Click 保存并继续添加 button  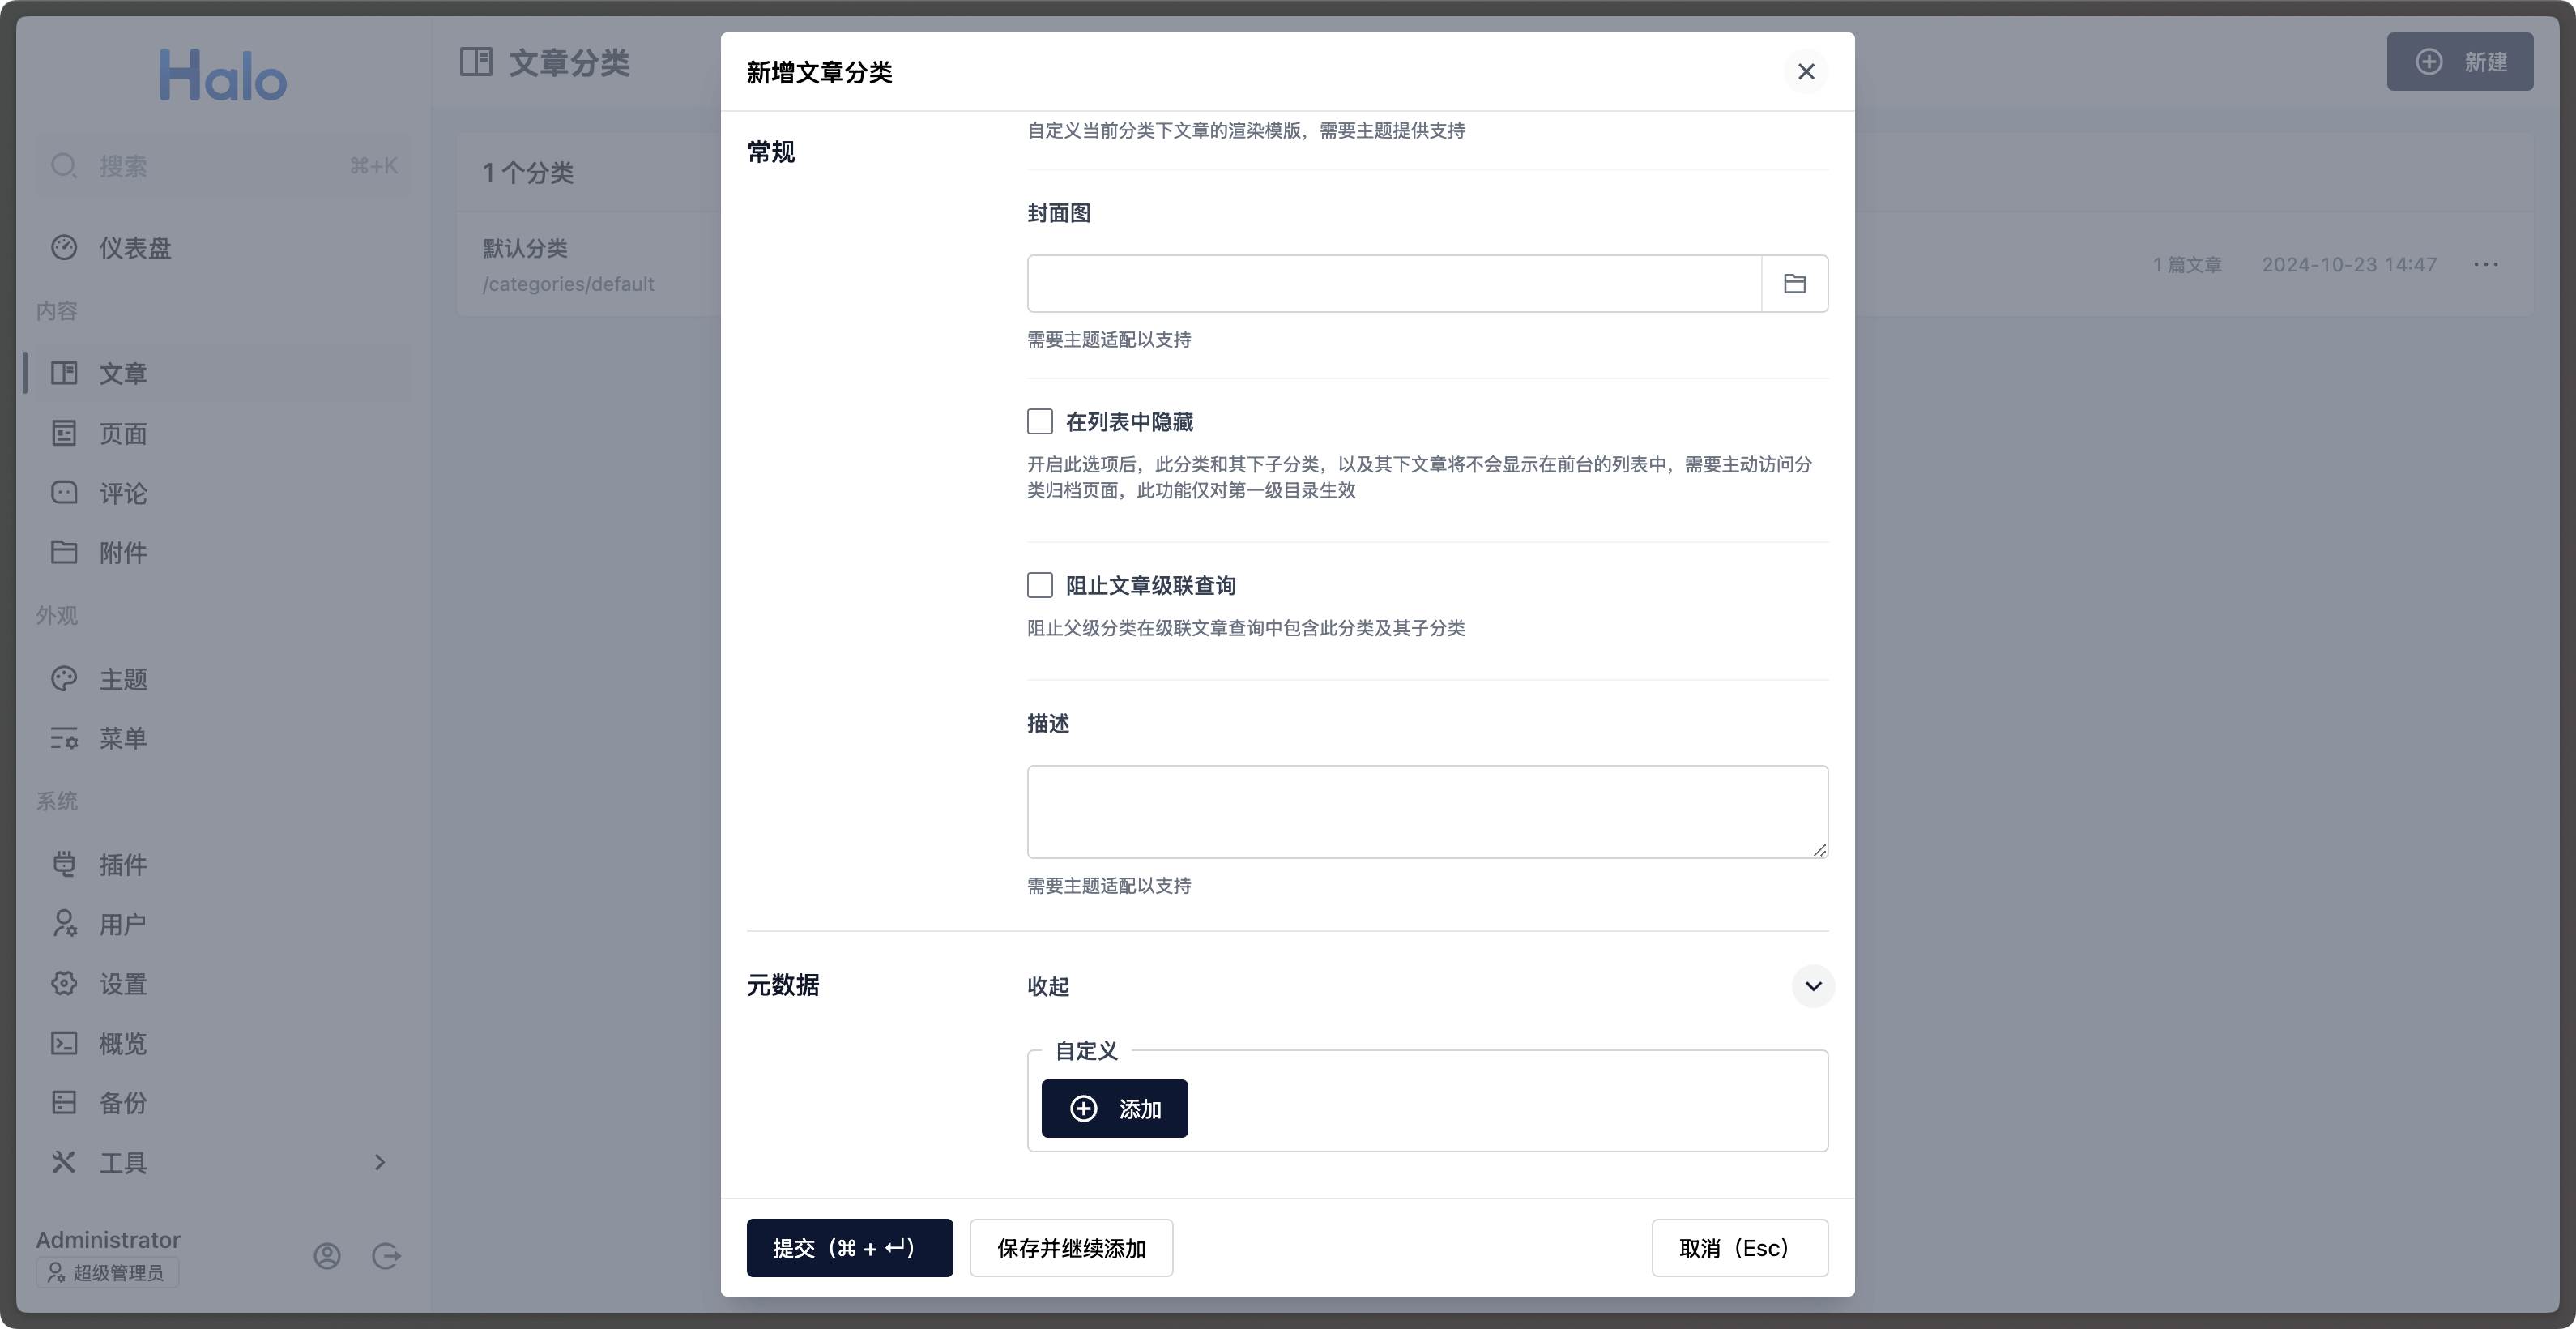(x=1070, y=1248)
